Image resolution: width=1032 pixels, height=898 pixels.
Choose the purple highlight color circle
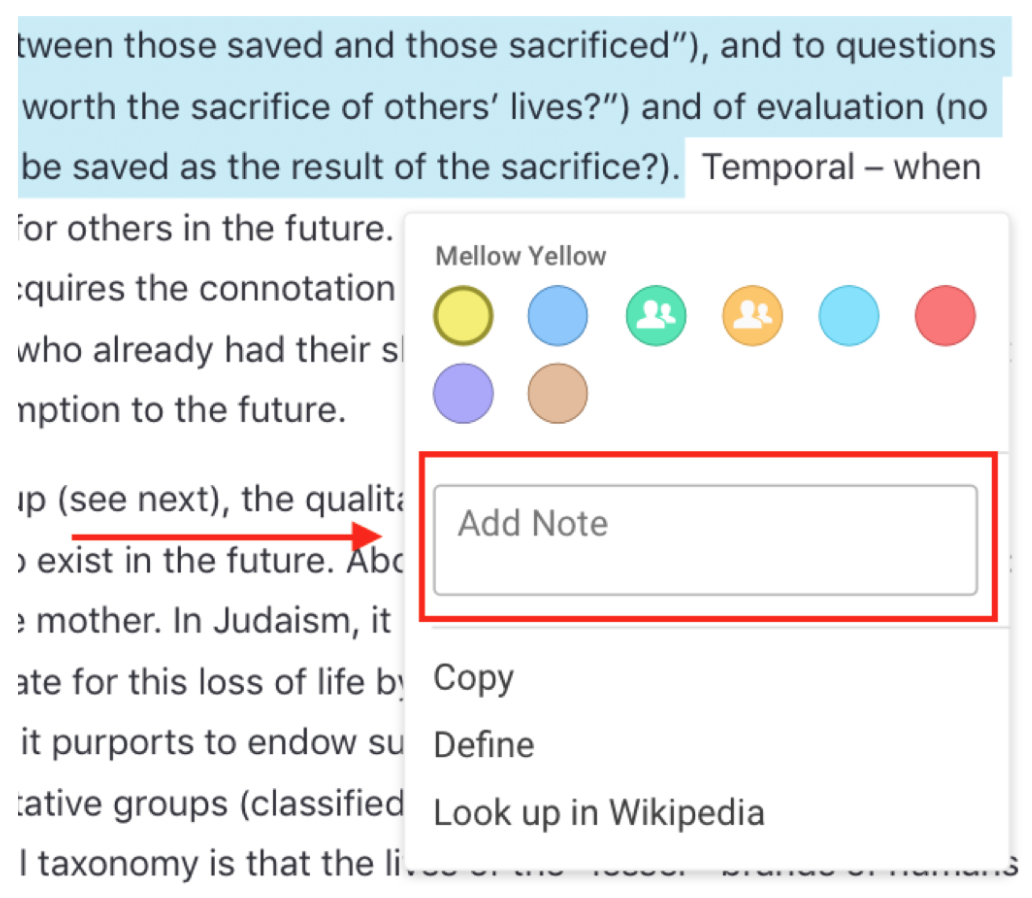463,393
